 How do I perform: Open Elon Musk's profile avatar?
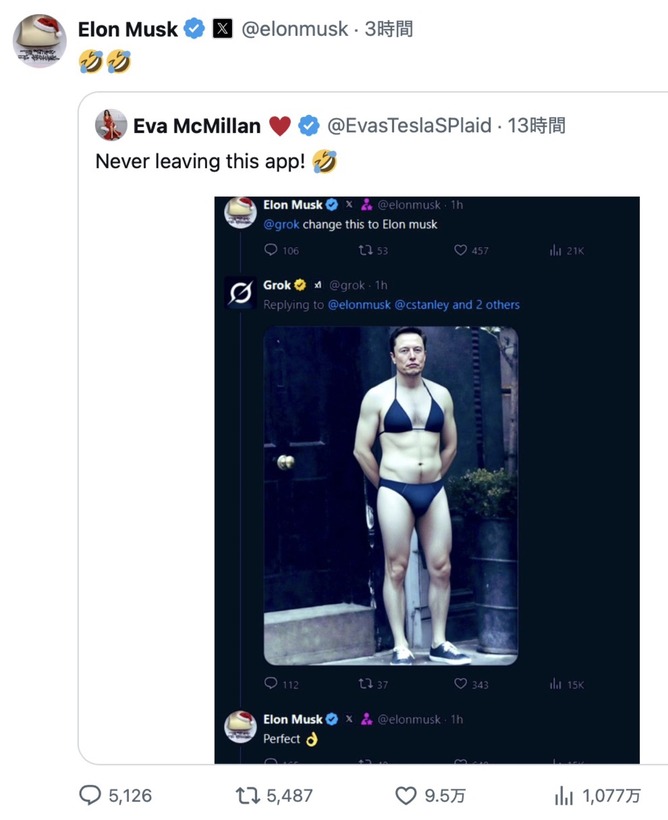(39, 41)
